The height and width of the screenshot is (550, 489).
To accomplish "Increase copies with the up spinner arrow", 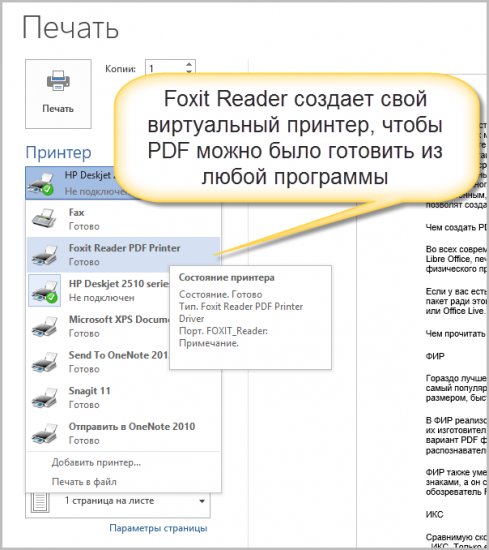I will [189, 65].
